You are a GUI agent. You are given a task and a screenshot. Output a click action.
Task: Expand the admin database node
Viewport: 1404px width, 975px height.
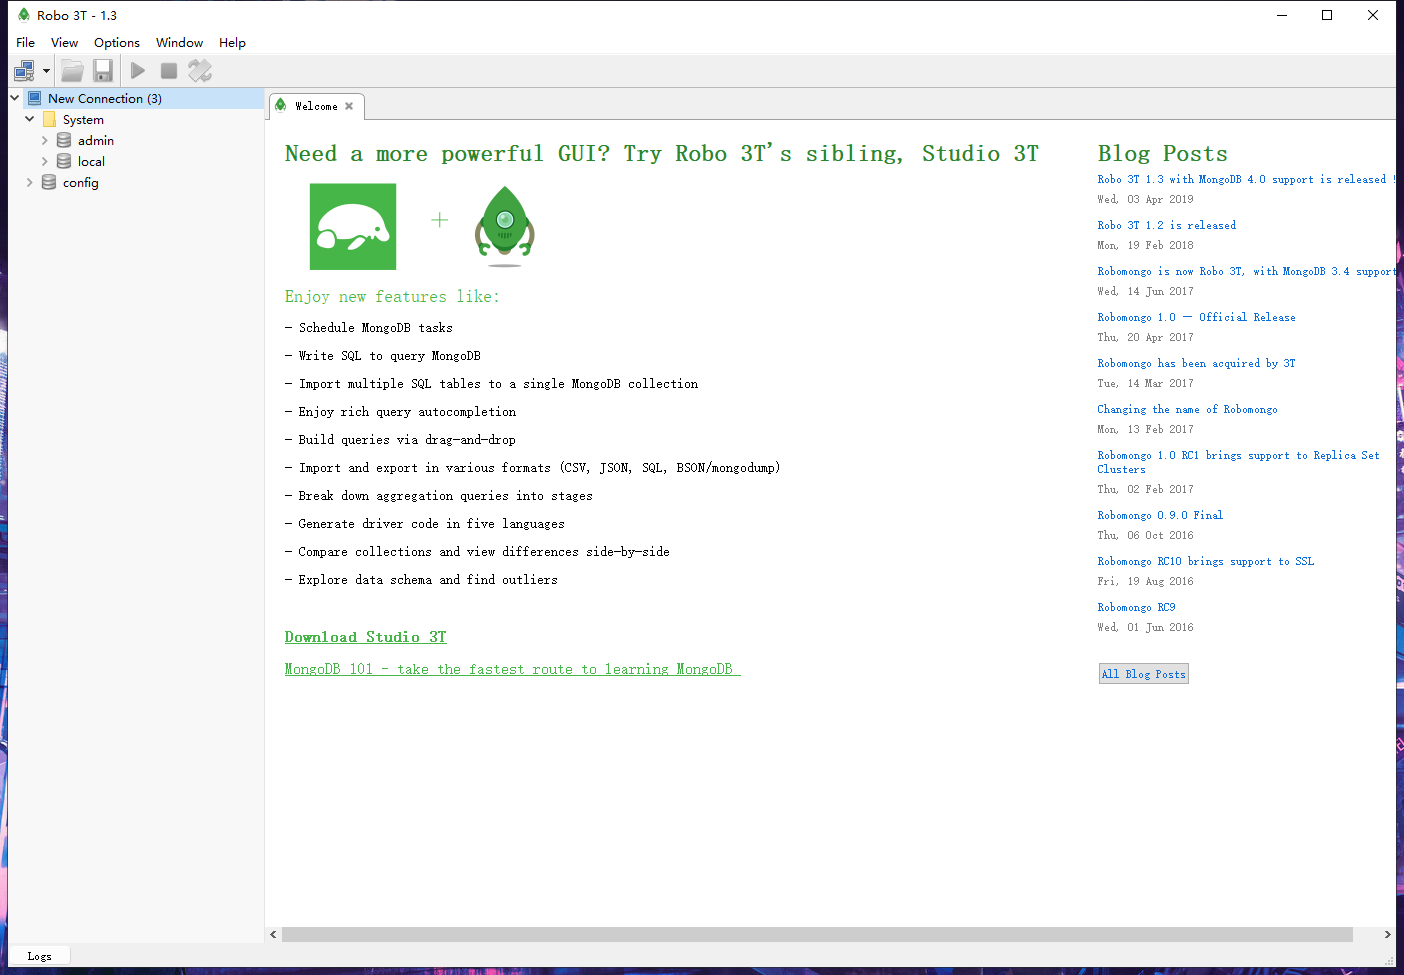pyautogui.click(x=44, y=140)
